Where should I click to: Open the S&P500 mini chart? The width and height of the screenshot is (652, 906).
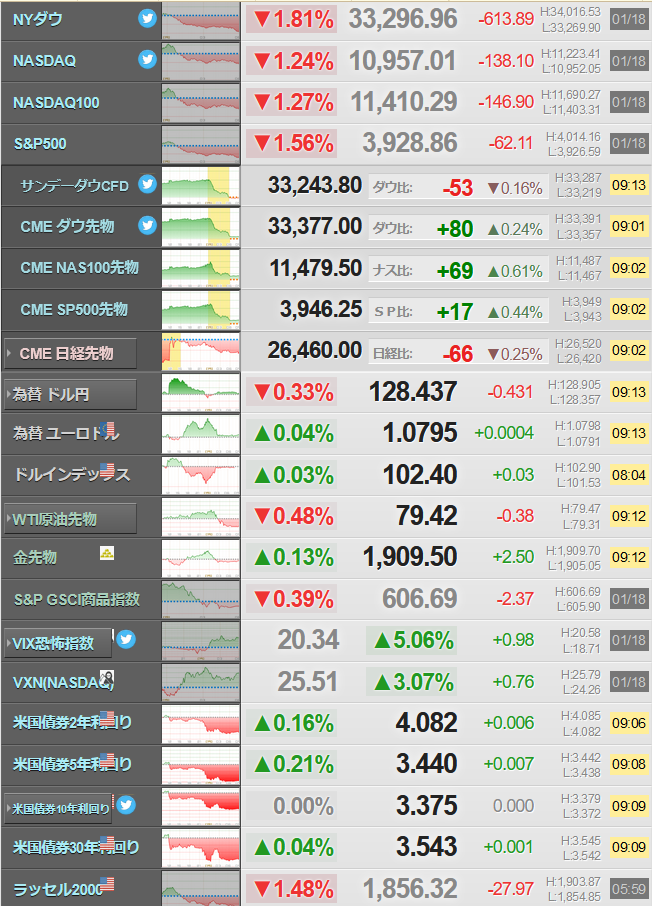pos(201,144)
